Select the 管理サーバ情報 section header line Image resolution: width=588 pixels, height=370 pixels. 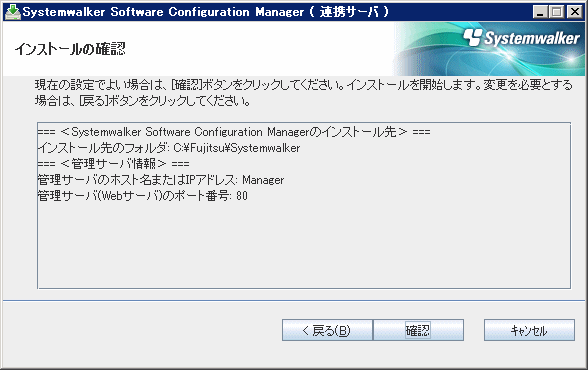click(114, 164)
